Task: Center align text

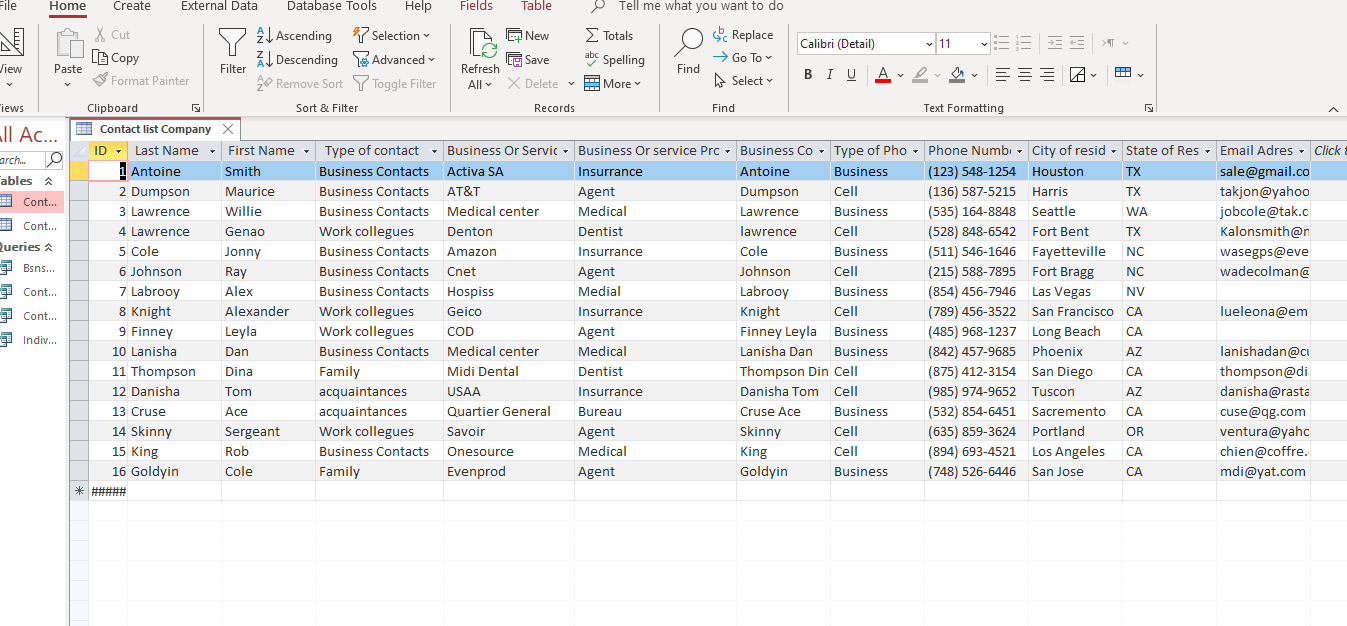Action: tap(1024, 75)
